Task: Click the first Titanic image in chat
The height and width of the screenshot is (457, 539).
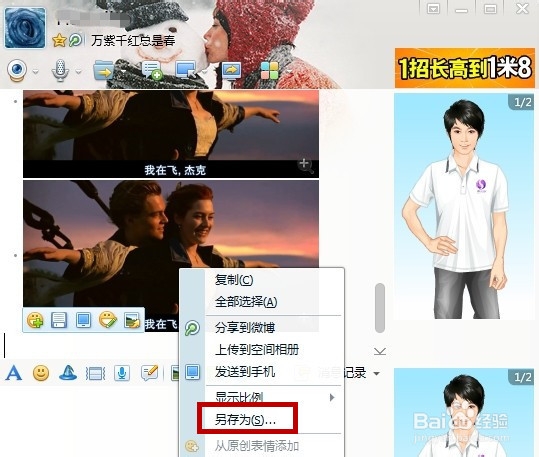Action: [171, 134]
